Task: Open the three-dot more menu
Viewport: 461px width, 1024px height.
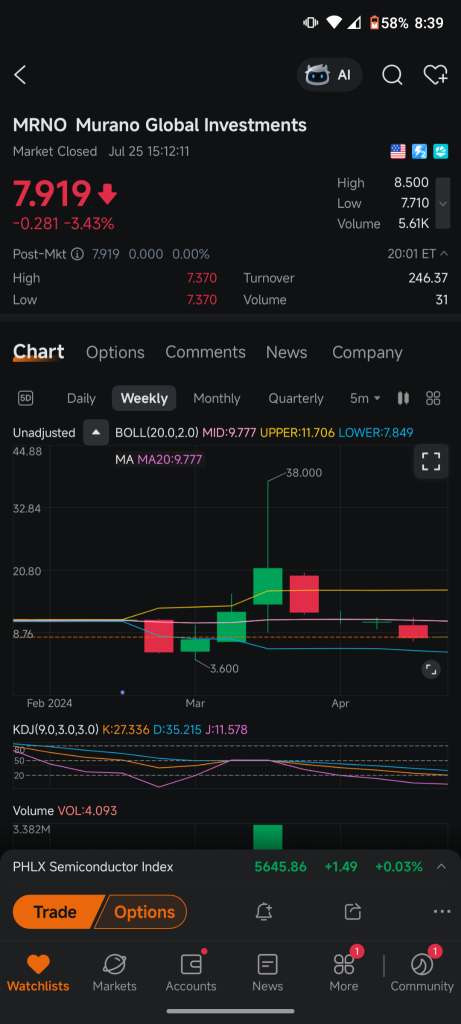Action: point(441,912)
